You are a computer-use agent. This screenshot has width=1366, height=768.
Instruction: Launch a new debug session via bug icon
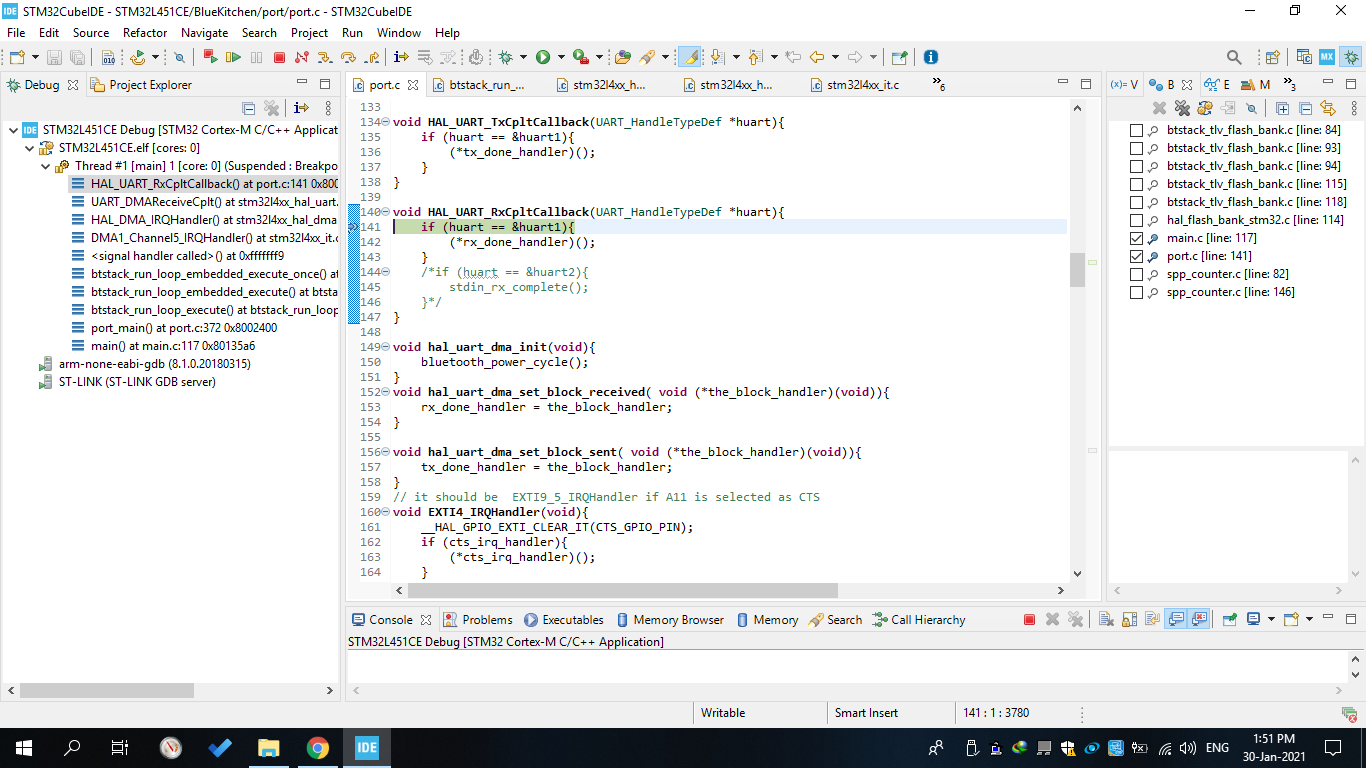pos(506,56)
